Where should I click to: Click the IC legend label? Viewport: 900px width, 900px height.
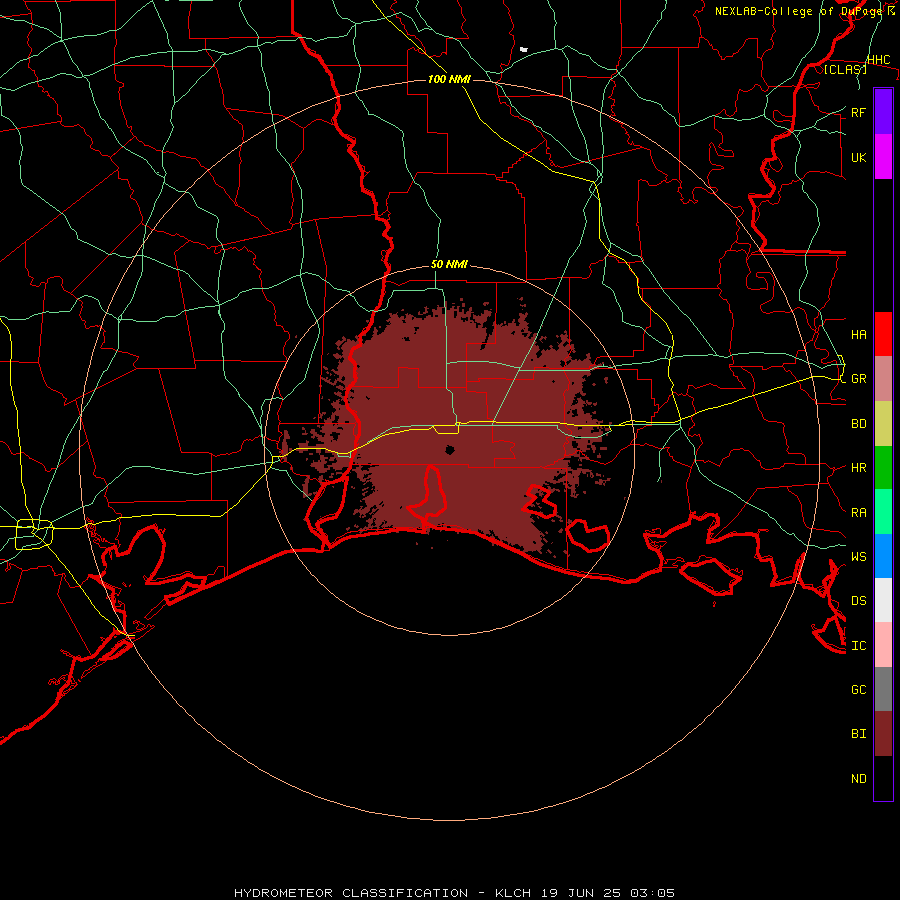[x=858, y=646]
